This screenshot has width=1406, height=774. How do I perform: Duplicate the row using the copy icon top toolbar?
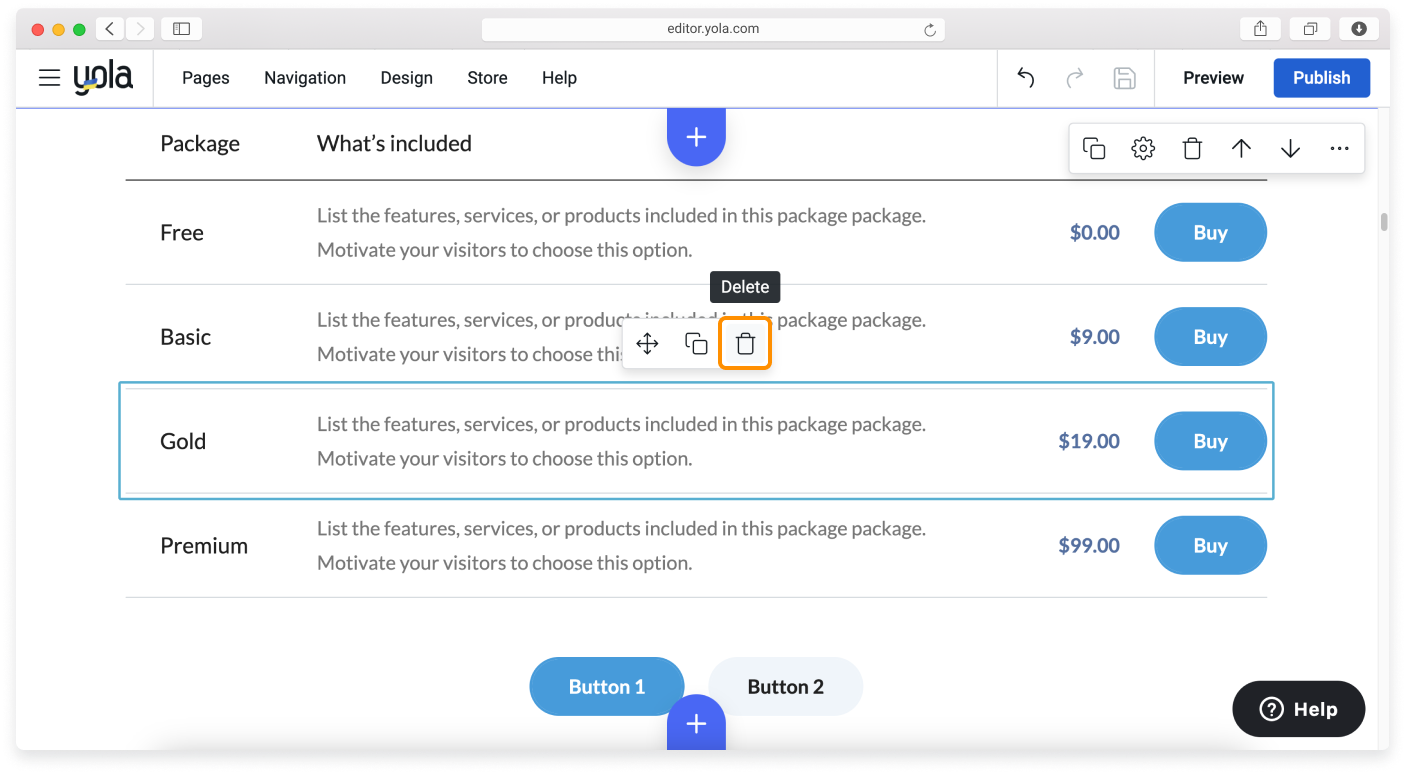click(x=1094, y=147)
